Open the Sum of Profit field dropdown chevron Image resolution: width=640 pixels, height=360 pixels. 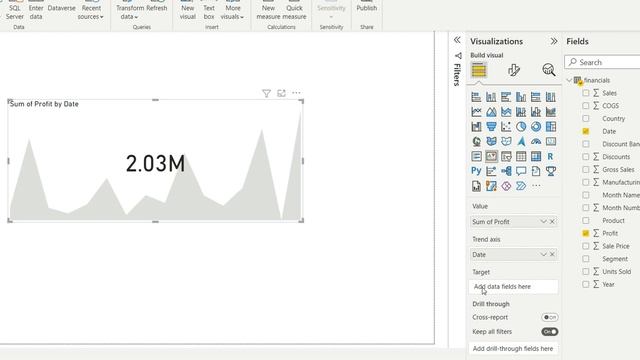coord(543,222)
